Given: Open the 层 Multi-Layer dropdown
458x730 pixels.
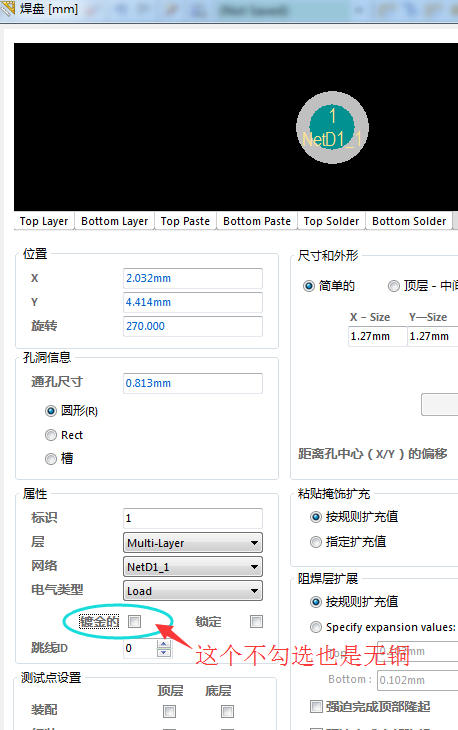Looking at the screenshot, I should click(193, 543).
